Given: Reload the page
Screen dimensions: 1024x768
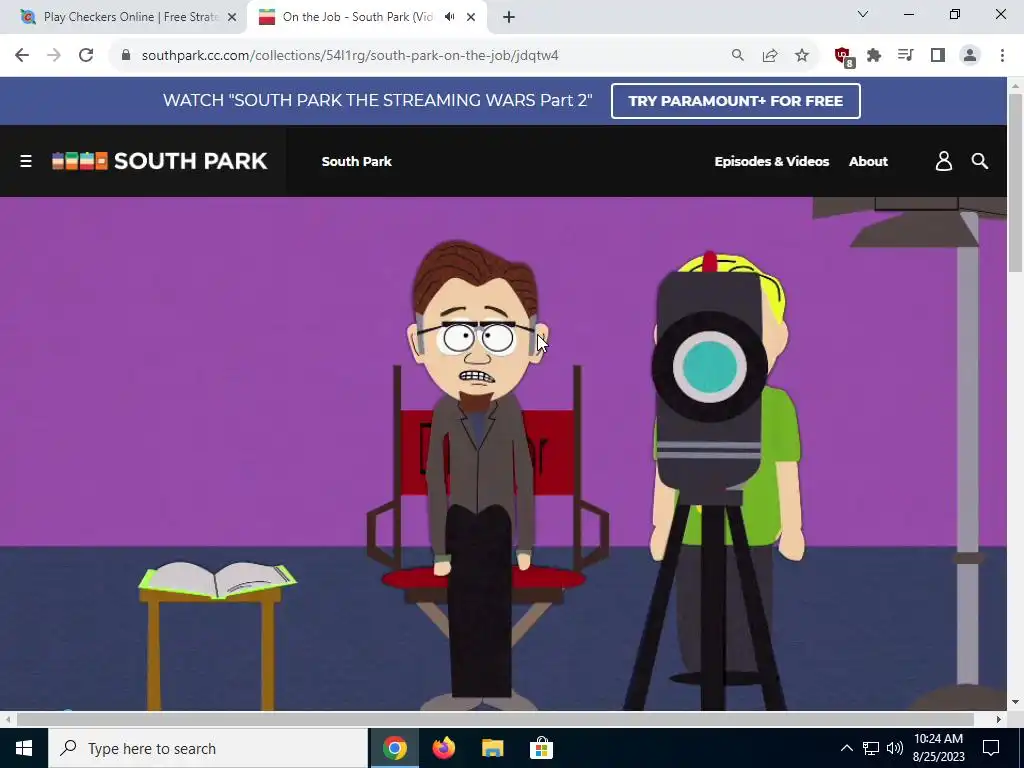Looking at the screenshot, I should [86, 56].
